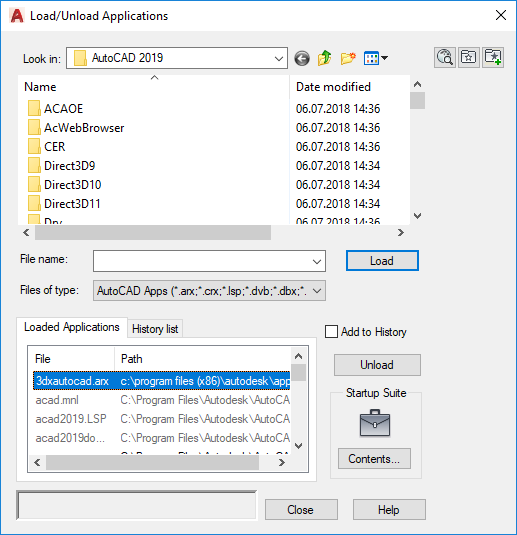Select the Direct3D11 folder
Viewport: 517px width, 535px height.
tap(64, 204)
